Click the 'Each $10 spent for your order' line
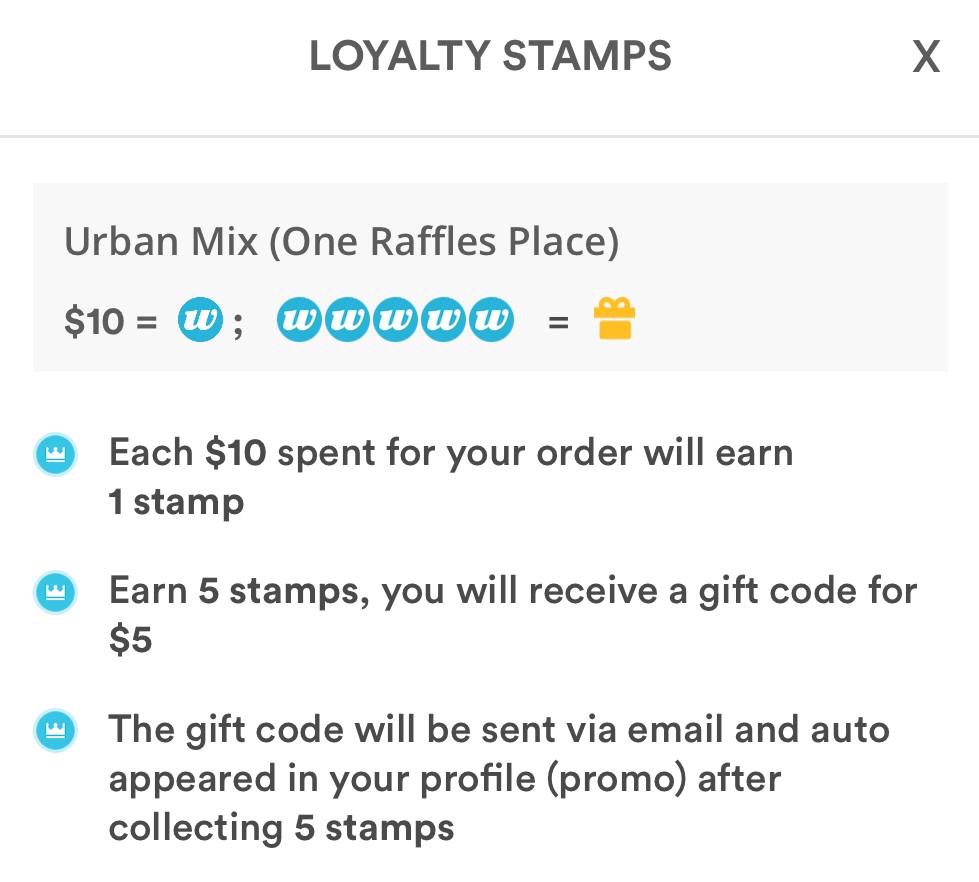 click(450, 453)
